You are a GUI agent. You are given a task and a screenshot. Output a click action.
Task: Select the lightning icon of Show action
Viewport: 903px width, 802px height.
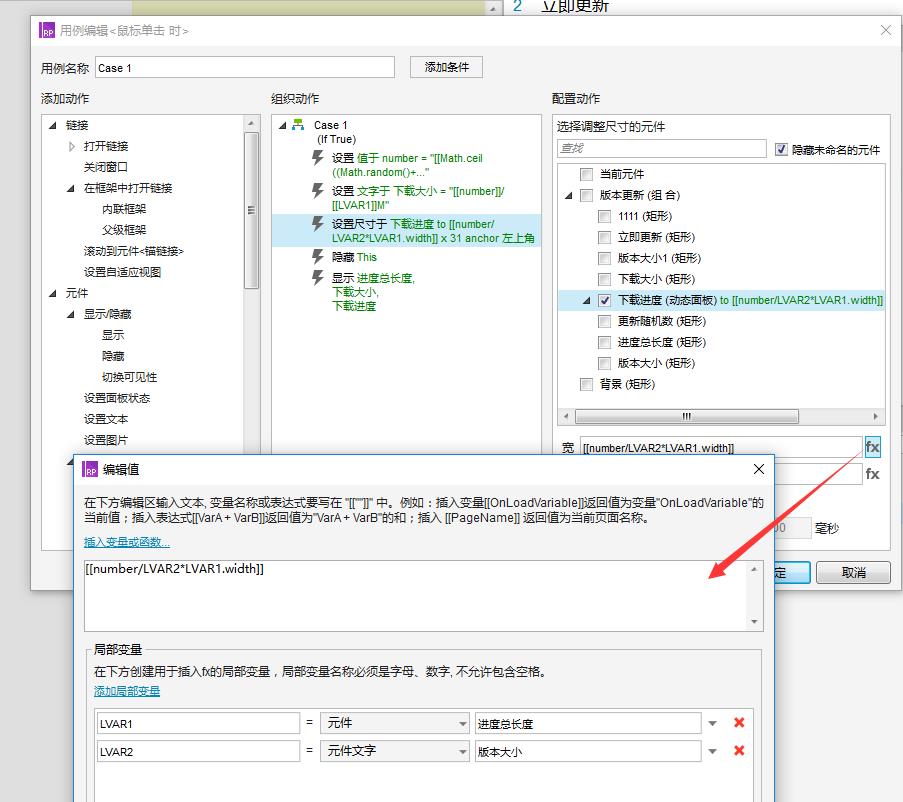317,278
